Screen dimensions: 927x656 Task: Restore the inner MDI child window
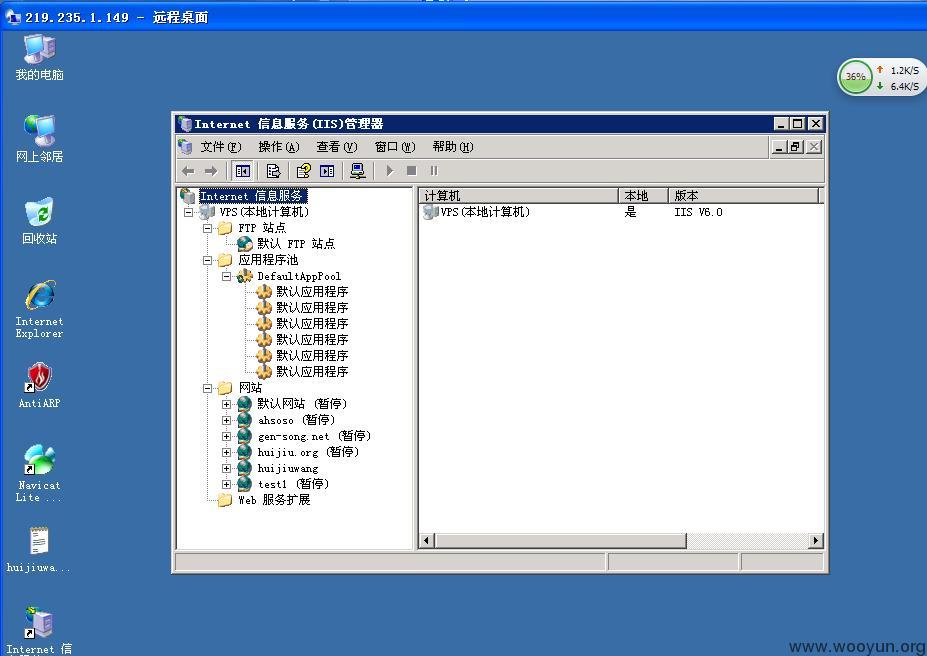pyautogui.click(x=796, y=147)
